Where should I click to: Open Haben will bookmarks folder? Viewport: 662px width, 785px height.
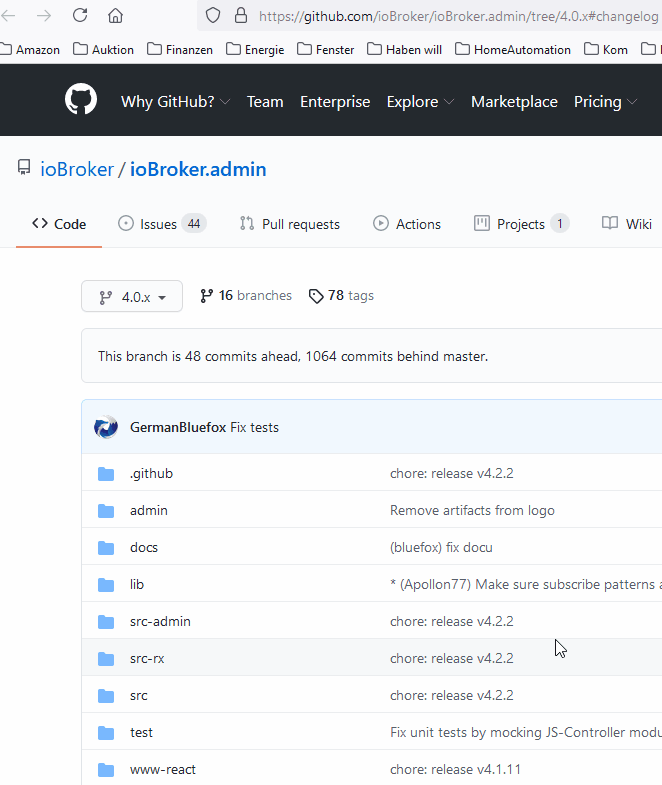[x=405, y=50]
